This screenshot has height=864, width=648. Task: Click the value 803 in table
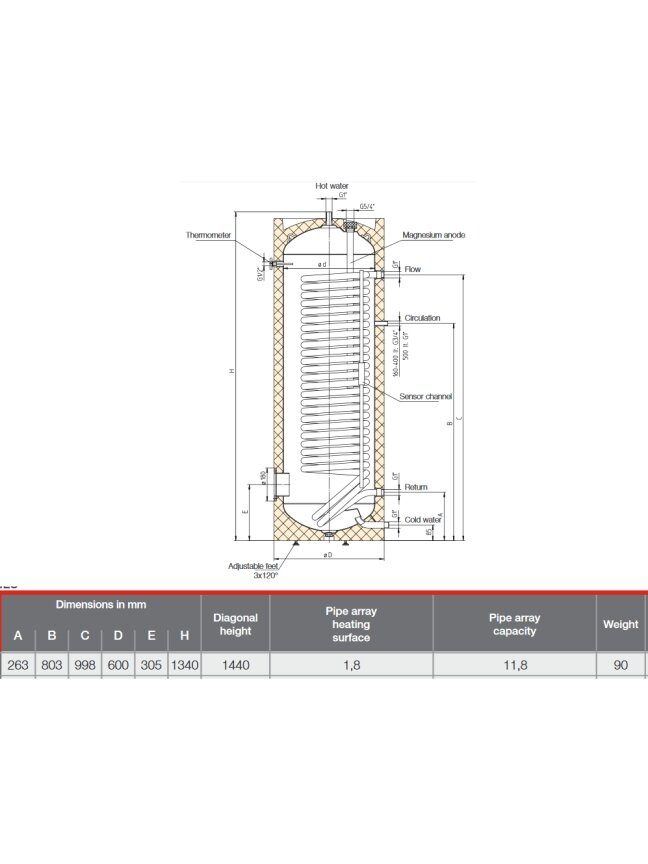click(52, 665)
